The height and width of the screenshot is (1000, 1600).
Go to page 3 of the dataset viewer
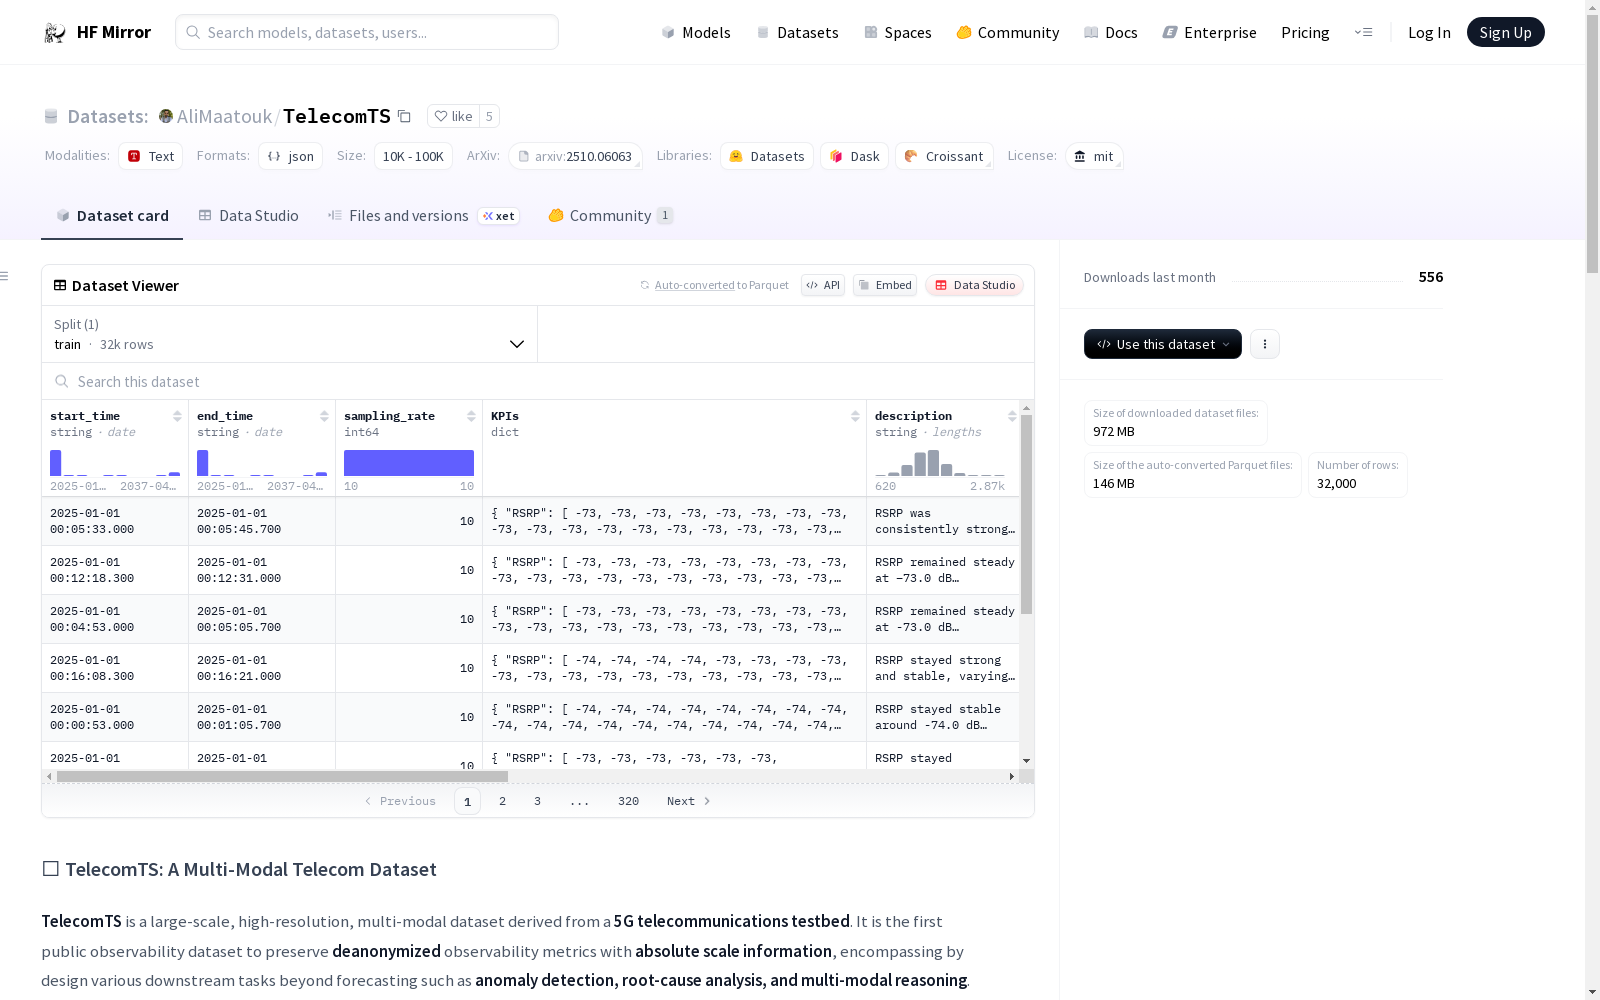click(x=537, y=801)
